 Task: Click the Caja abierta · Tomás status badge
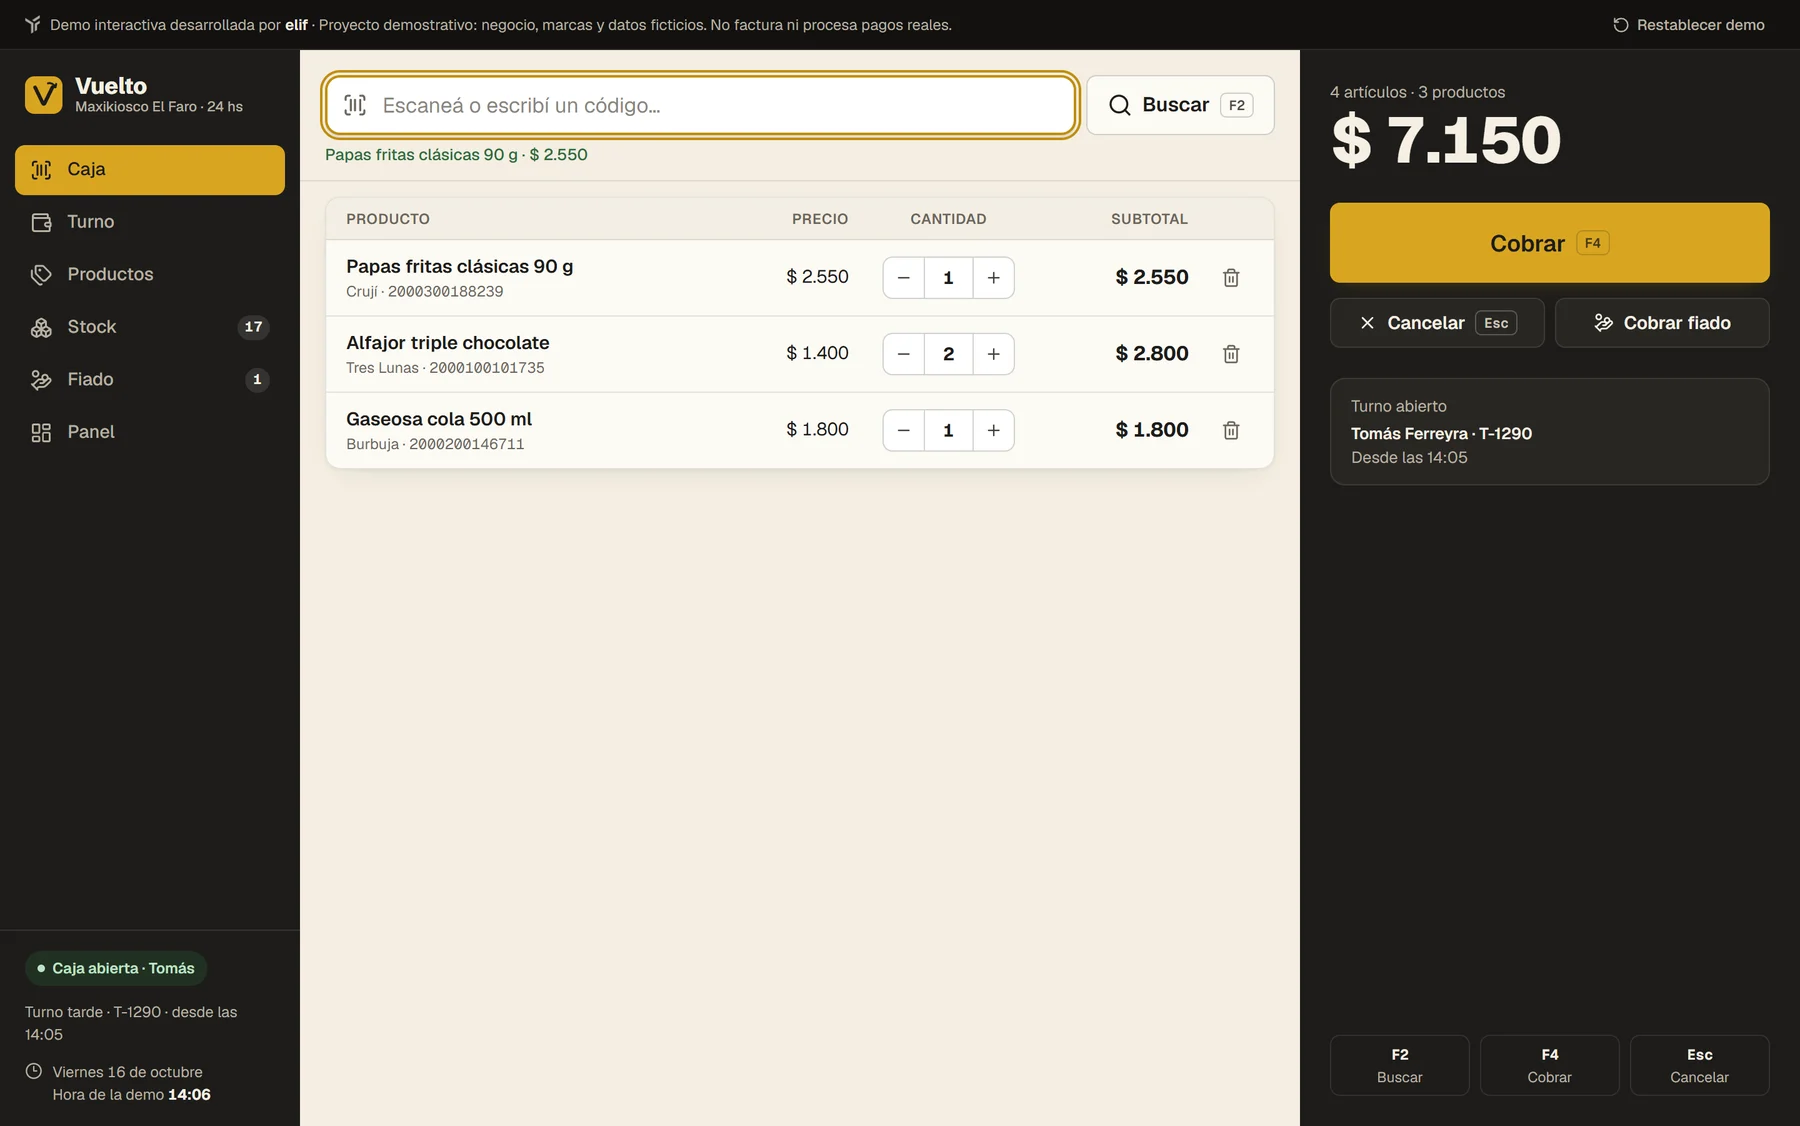116,968
